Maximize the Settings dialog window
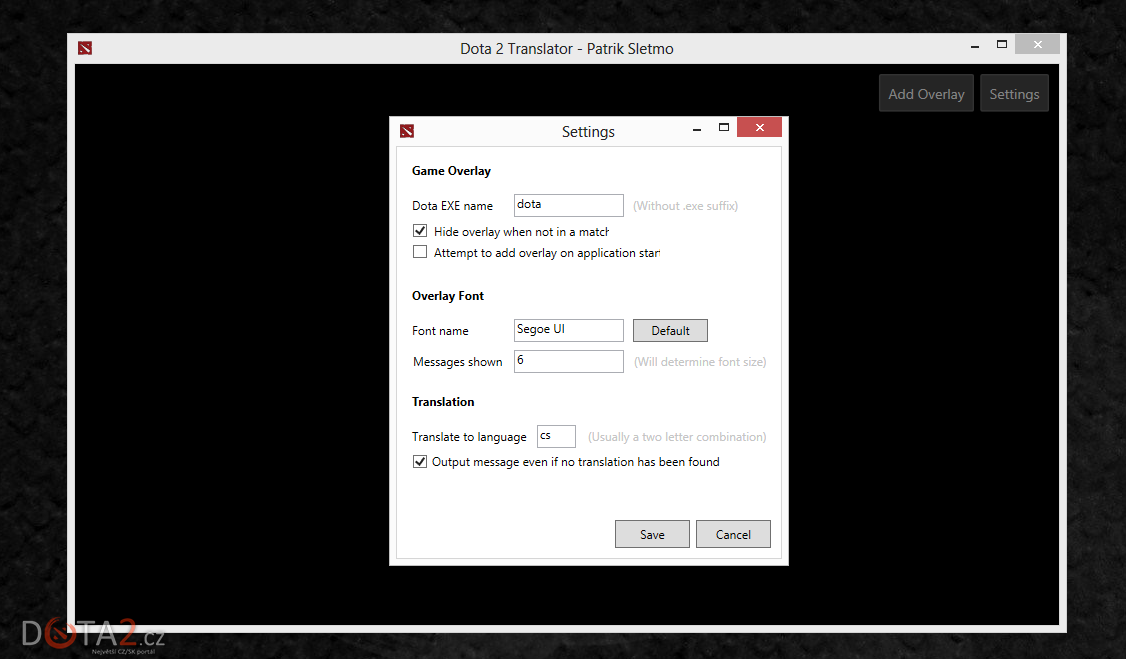The height and width of the screenshot is (659, 1126). click(x=723, y=128)
